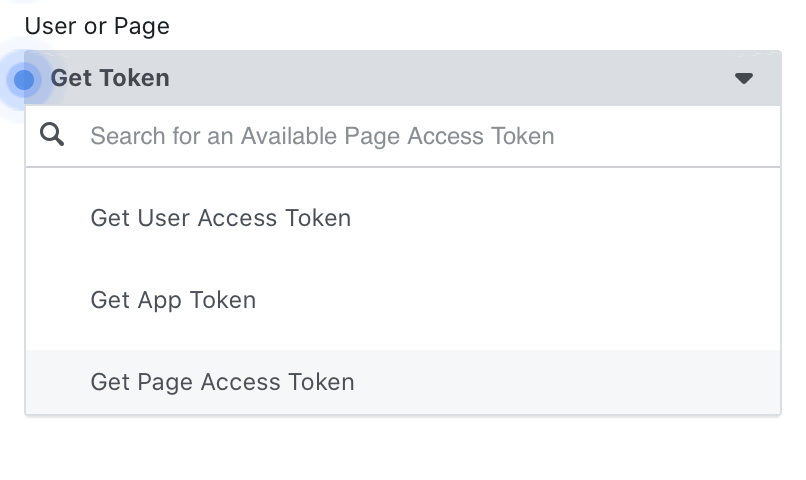This screenshot has width=806, height=480.
Task: Click the blue pulsing dot beside Get Token
Action: click(24, 80)
